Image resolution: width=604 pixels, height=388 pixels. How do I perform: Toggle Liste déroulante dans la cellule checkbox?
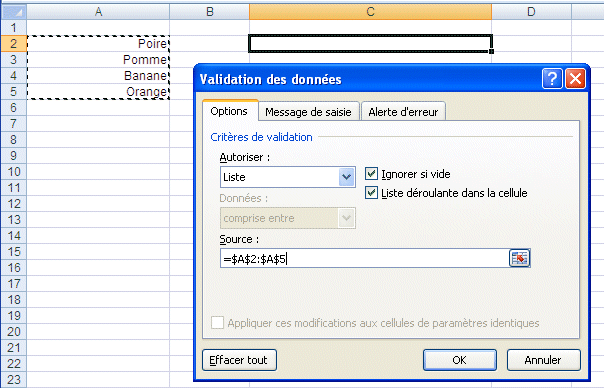(x=371, y=193)
